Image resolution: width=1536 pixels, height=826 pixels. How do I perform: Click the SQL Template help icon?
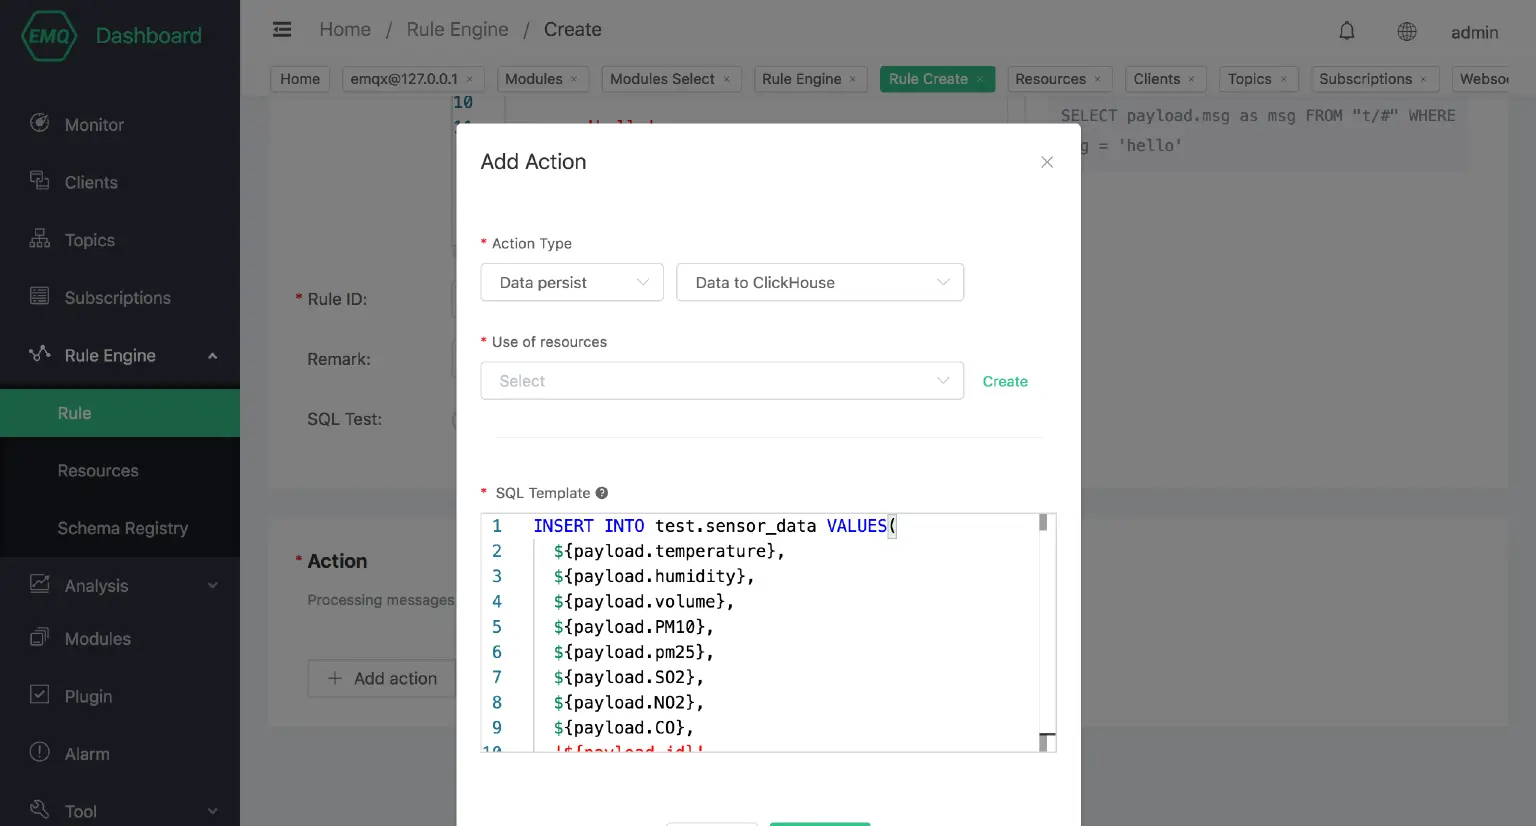(602, 493)
